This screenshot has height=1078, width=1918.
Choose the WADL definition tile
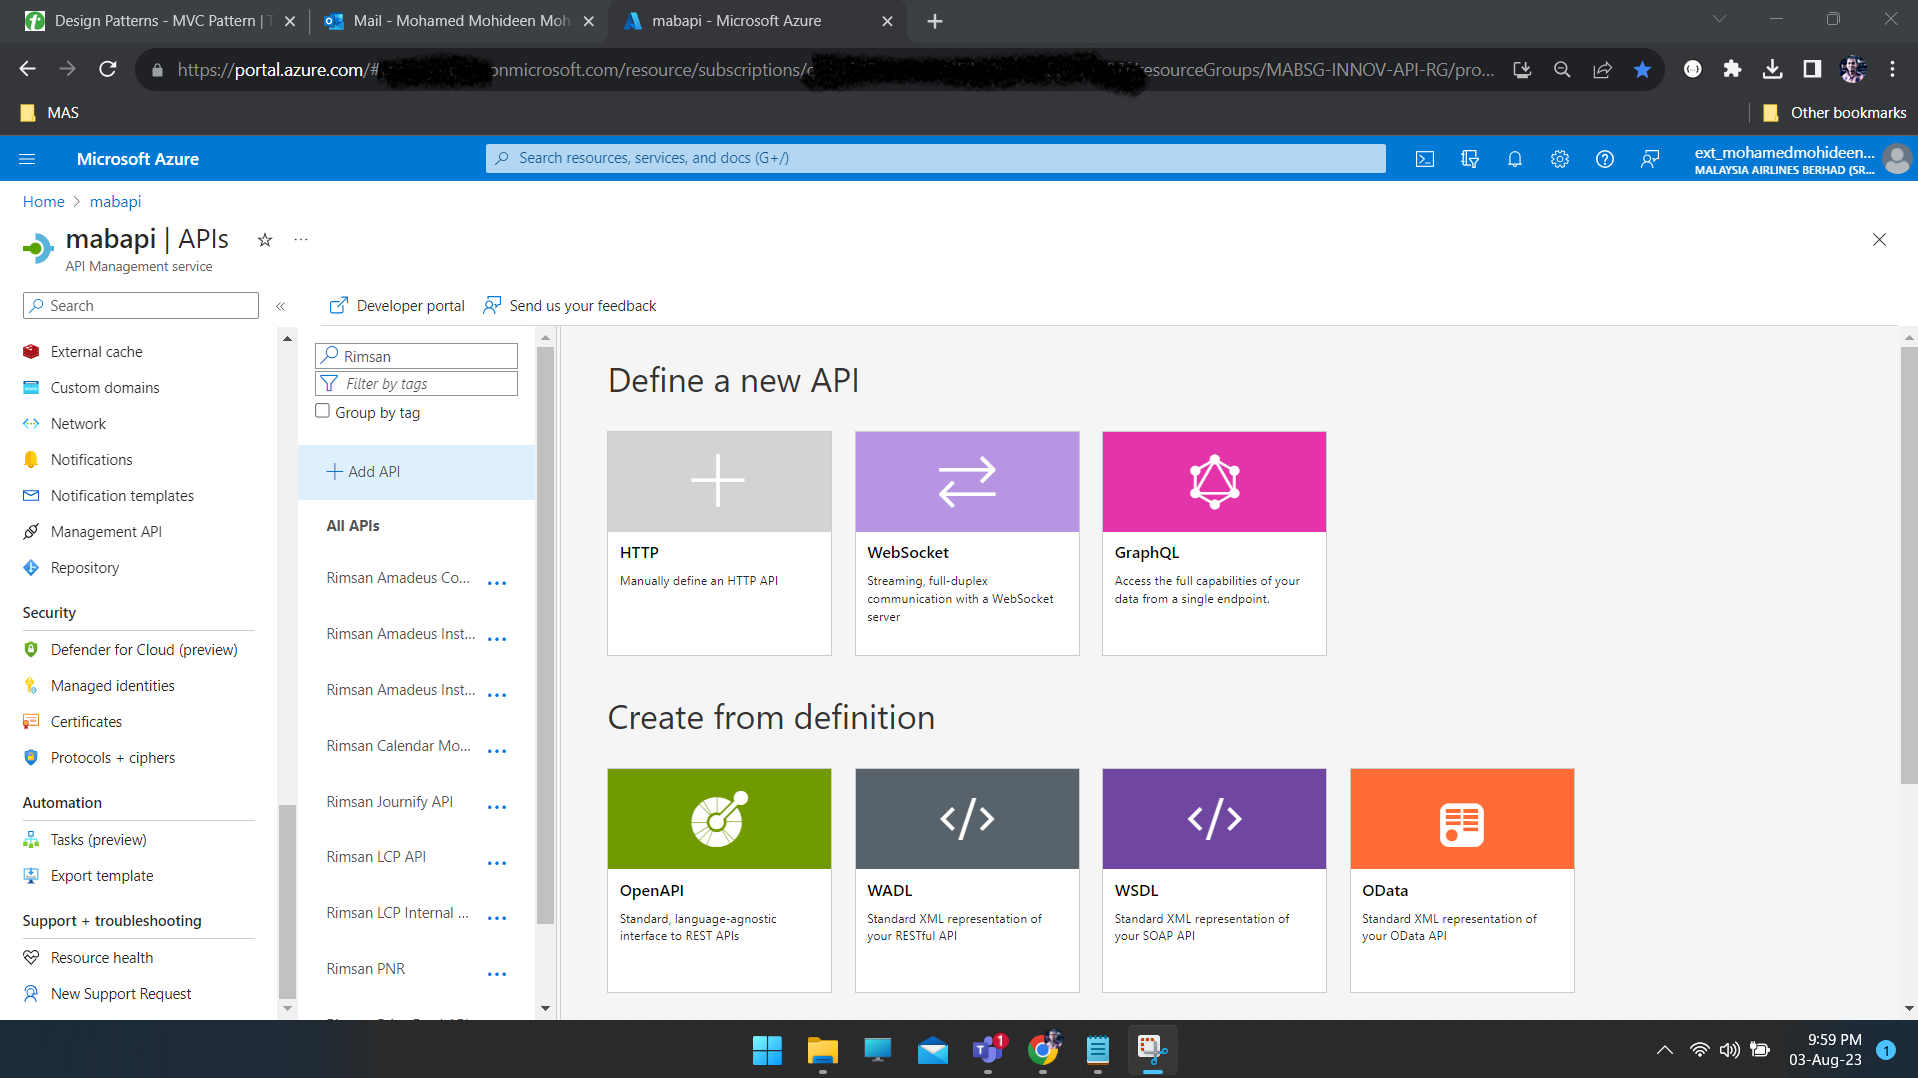click(967, 880)
